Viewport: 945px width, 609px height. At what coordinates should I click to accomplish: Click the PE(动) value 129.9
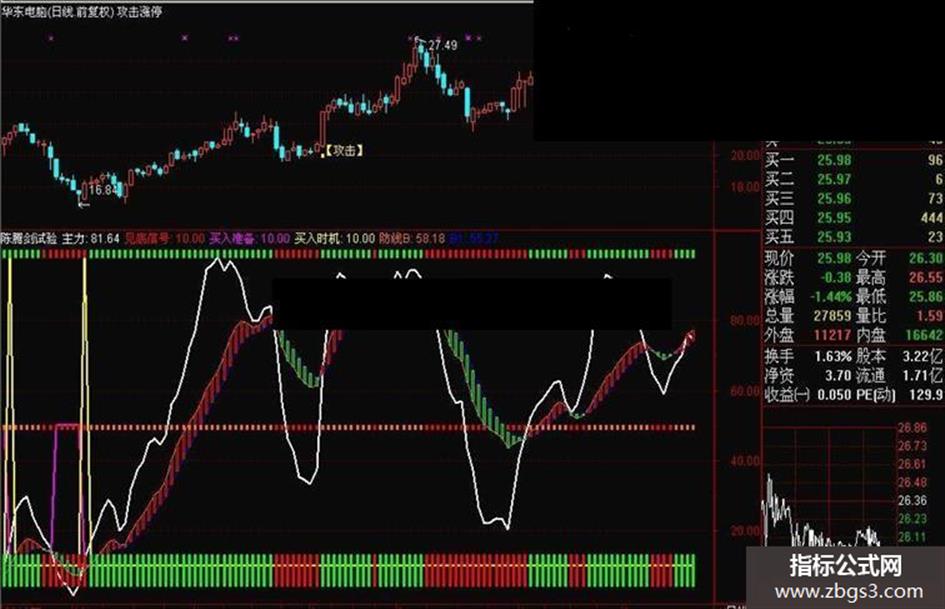pyautogui.click(x=926, y=396)
